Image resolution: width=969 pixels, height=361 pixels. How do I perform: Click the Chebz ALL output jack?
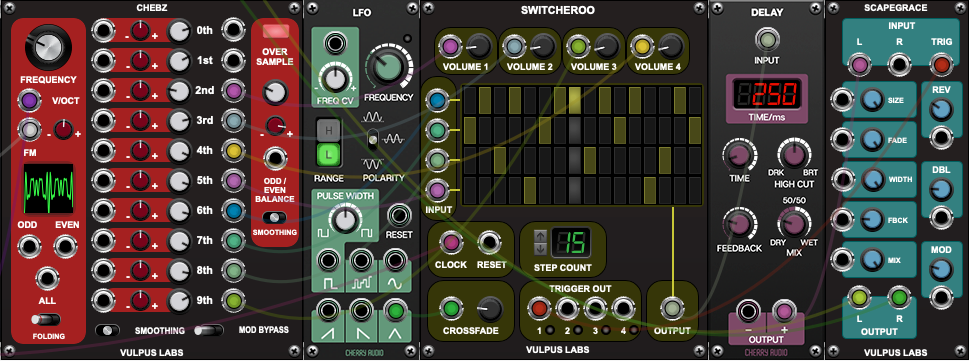pyautogui.click(x=48, y=279)
